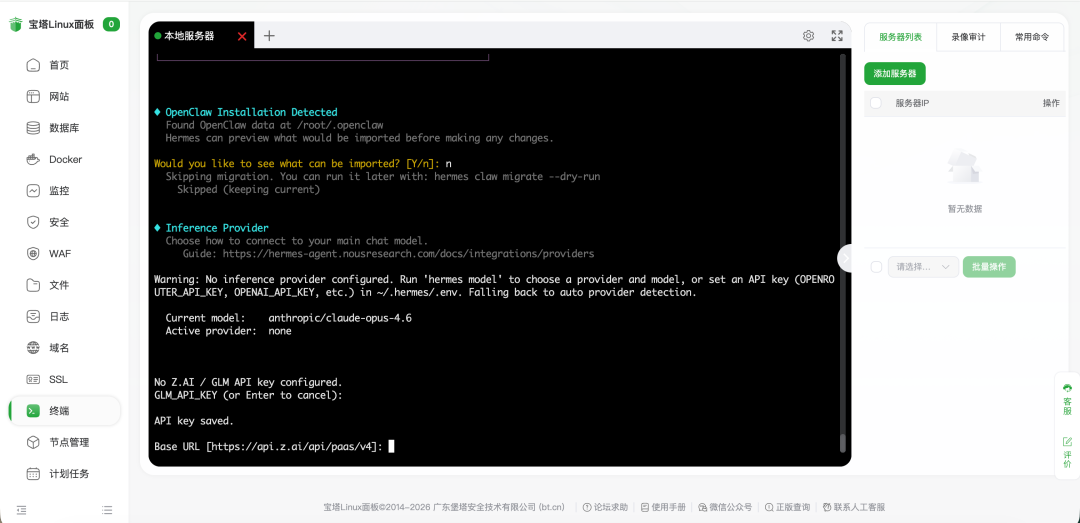This screenshot has height=523, width=1080.
Task: Open the 域名 globe icon
Action: (33, 348)
